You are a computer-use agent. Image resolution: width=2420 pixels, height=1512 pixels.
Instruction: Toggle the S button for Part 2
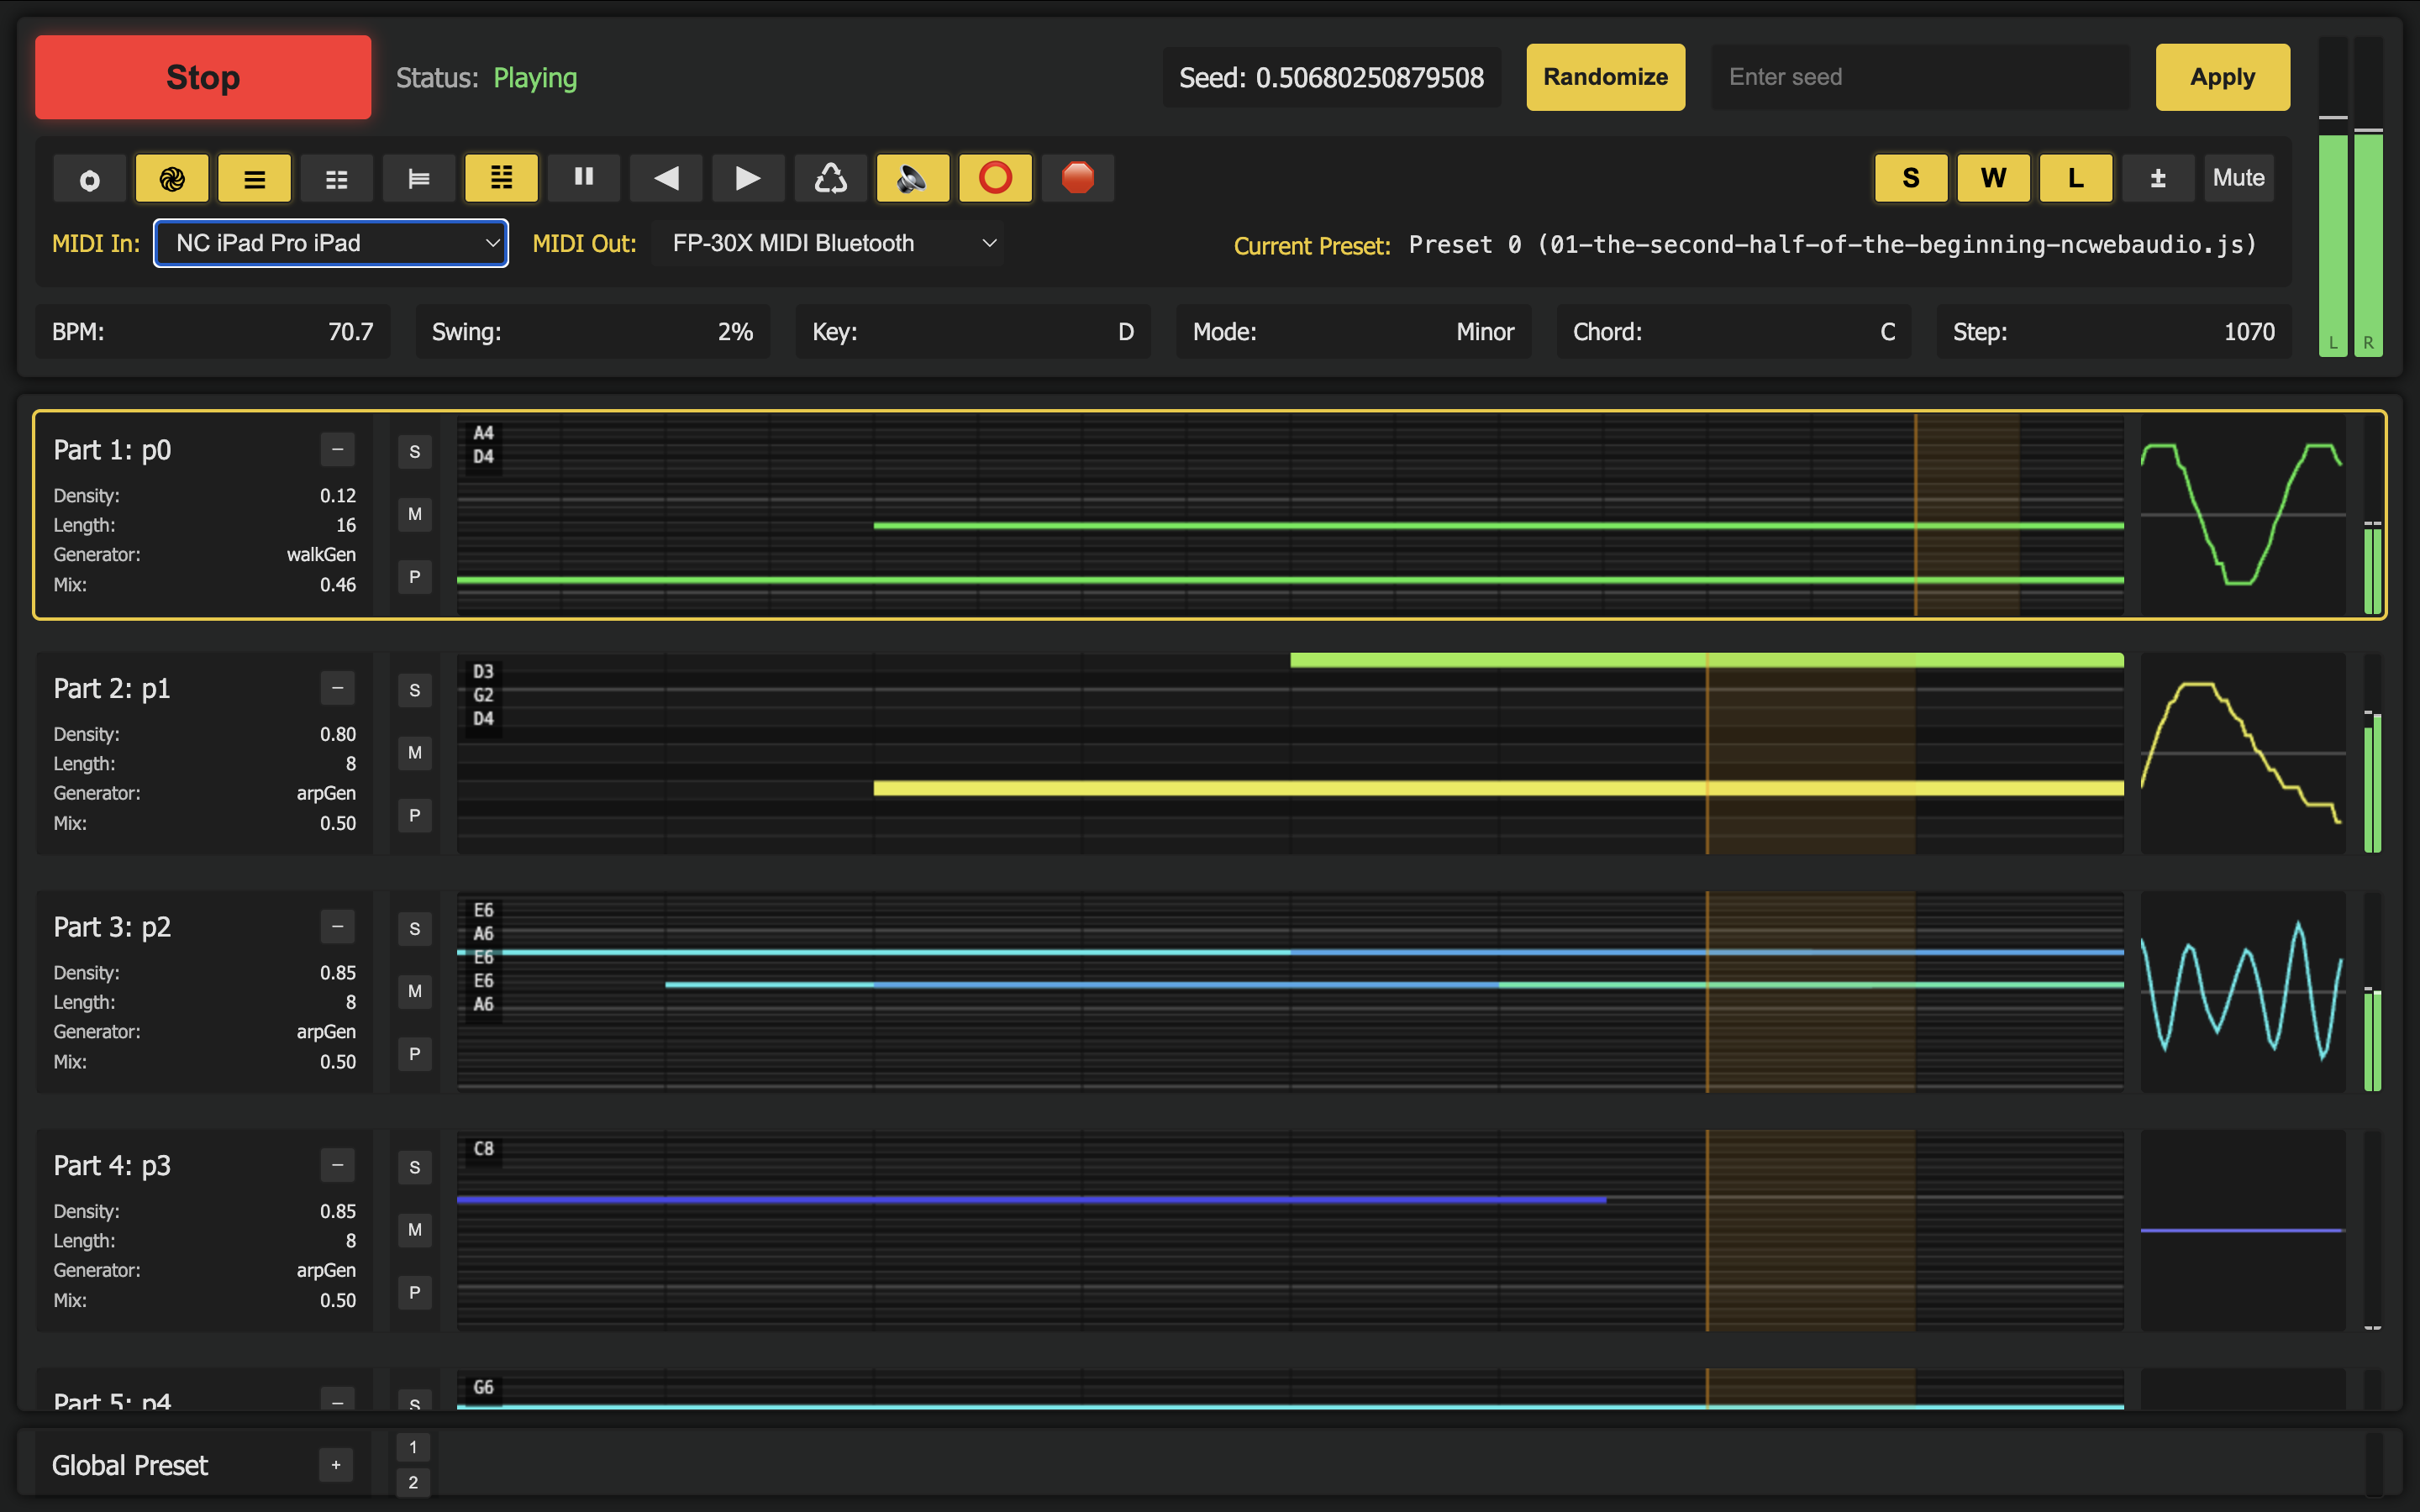(414, 690)
